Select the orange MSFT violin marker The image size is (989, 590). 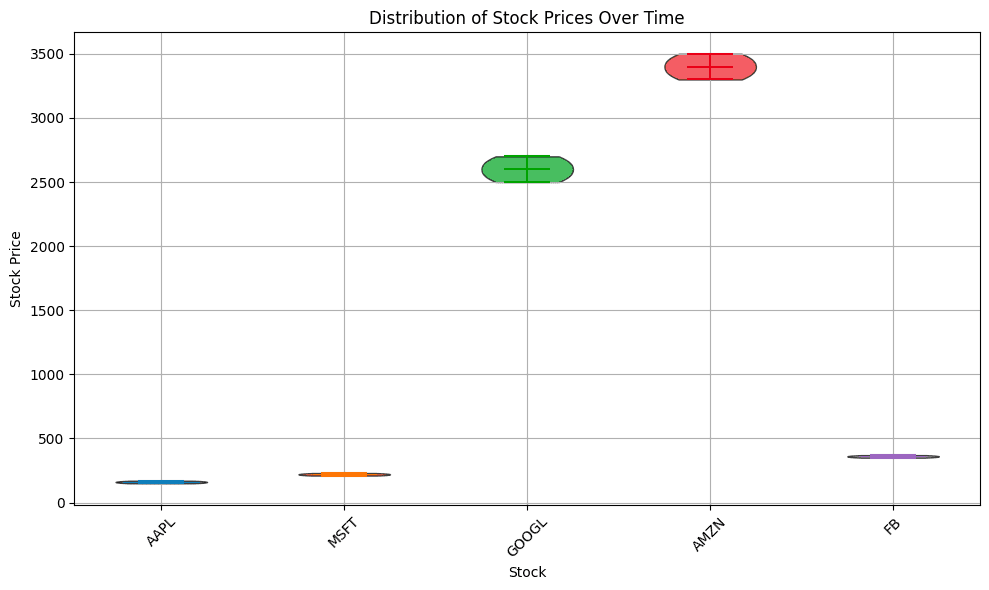pyautogui.click(x=344, y=474)
